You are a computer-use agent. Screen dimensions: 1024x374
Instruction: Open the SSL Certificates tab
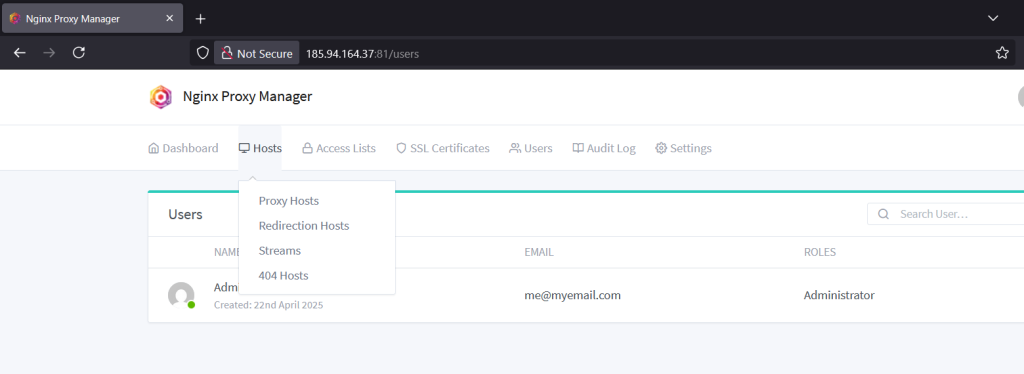coord(443,148)
